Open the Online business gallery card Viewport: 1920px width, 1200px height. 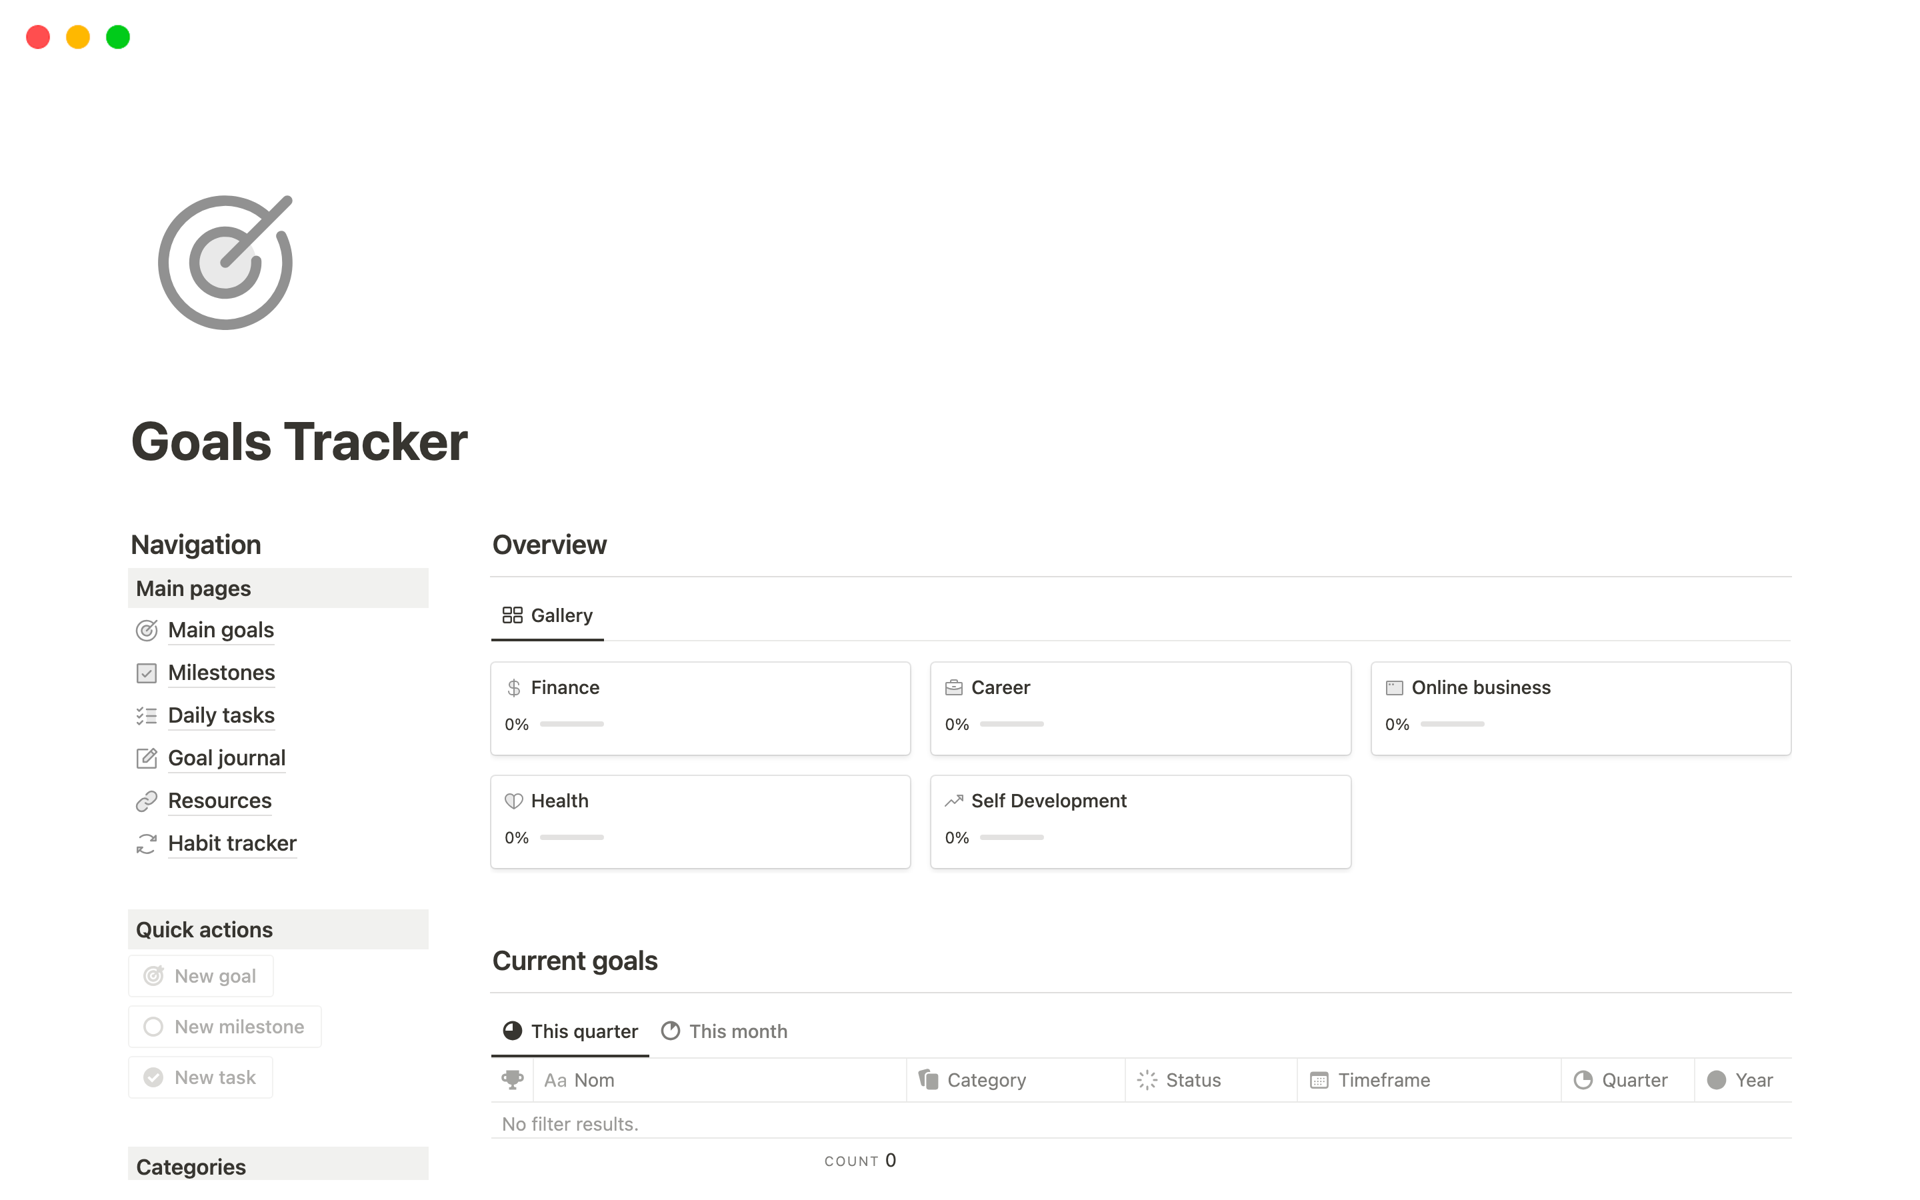1580,707
